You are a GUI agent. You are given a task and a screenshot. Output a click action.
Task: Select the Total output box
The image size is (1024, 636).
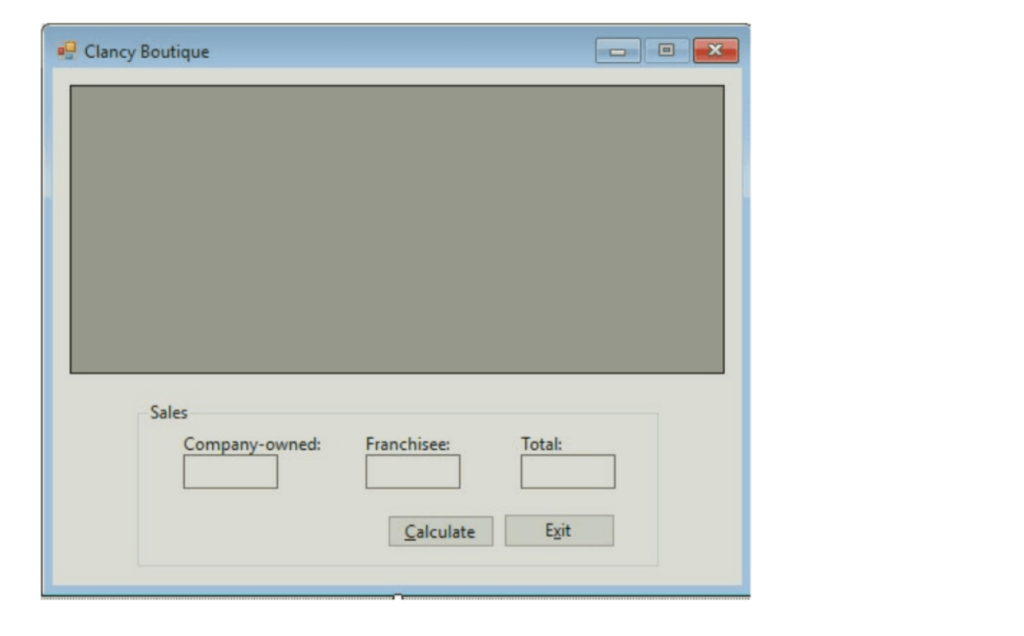point(568,471)
